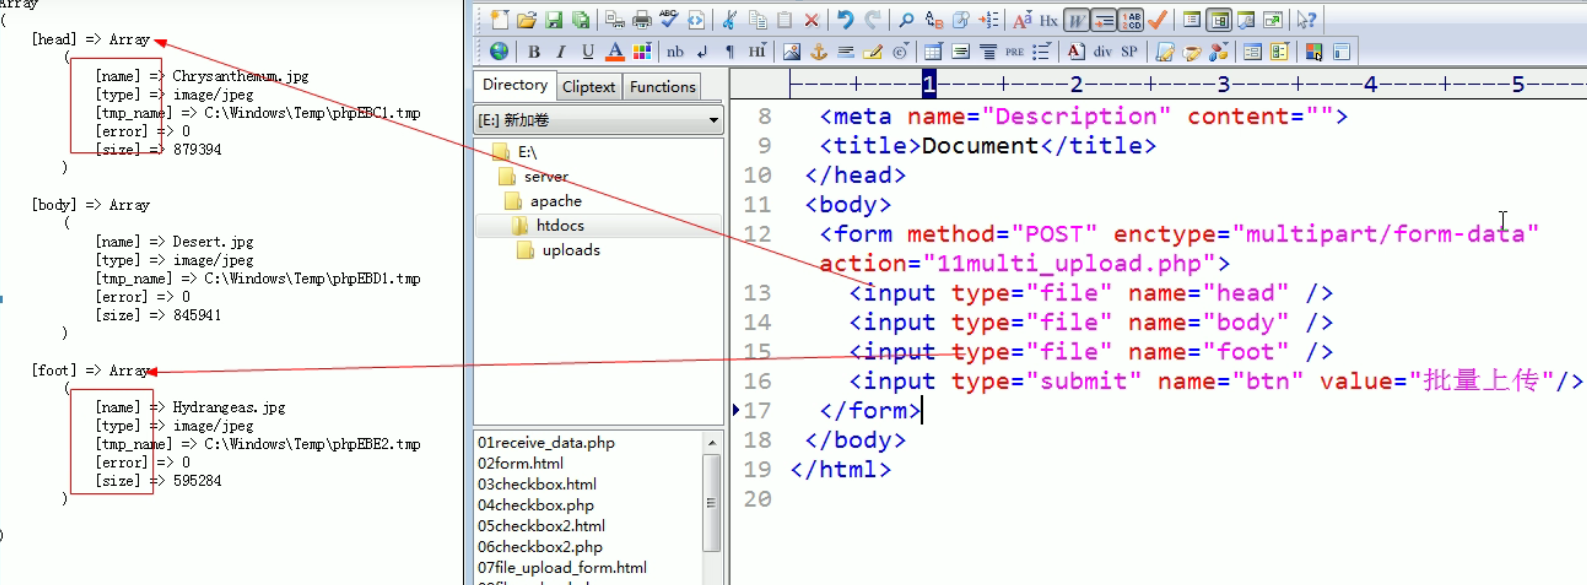Switch to Functions tab

pos(662,87)
